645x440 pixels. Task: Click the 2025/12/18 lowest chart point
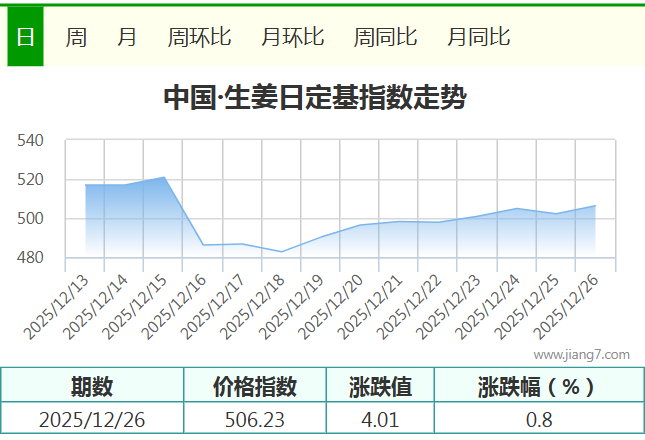281,251
